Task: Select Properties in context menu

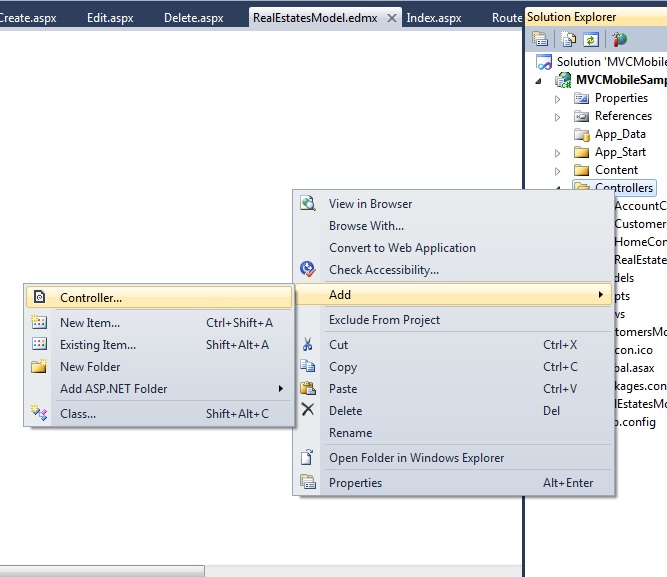Action: point(453,483)
